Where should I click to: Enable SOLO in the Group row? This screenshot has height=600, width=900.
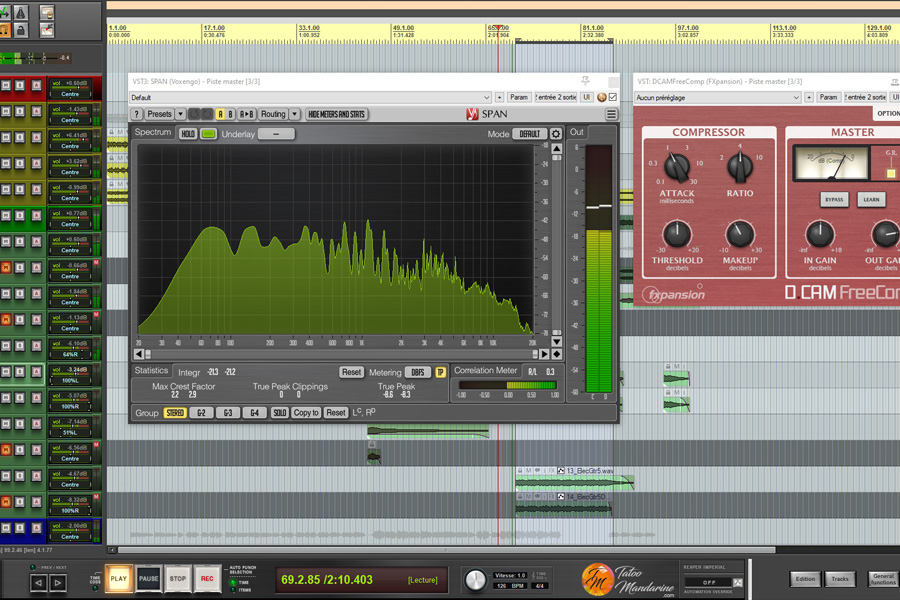(x=280, y=413)
